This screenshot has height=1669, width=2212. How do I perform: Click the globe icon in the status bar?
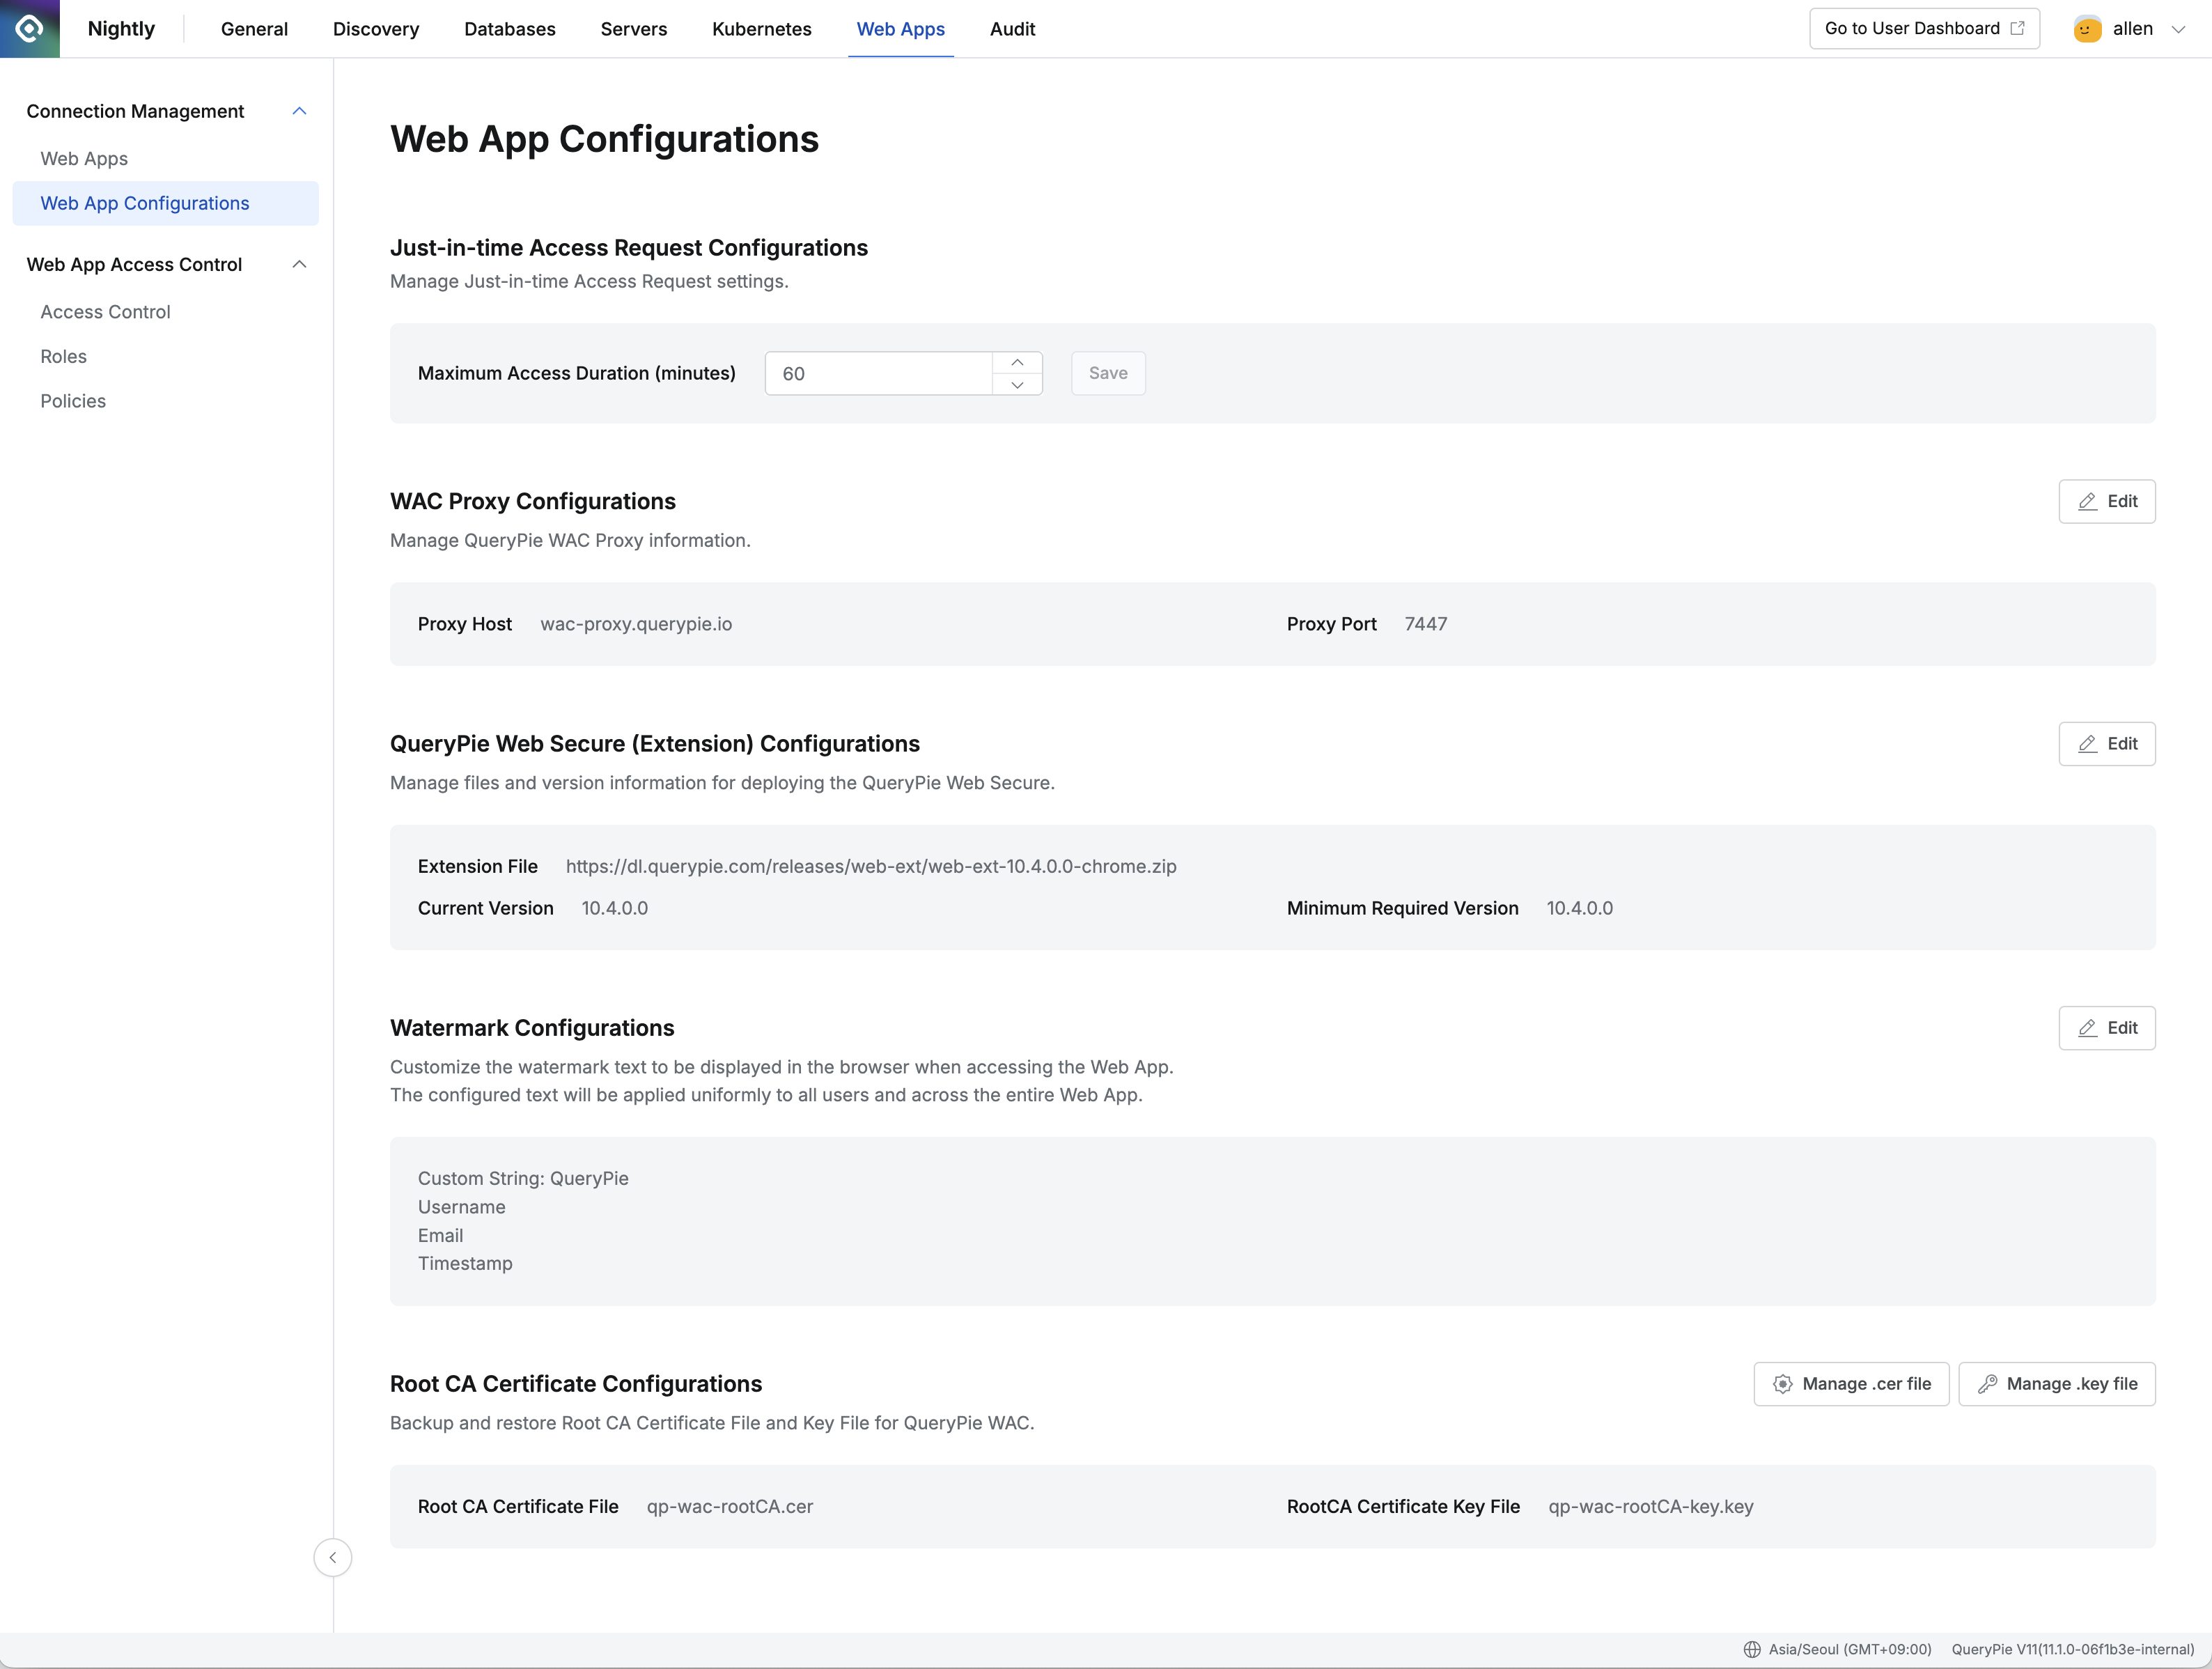point(1753,1650)
